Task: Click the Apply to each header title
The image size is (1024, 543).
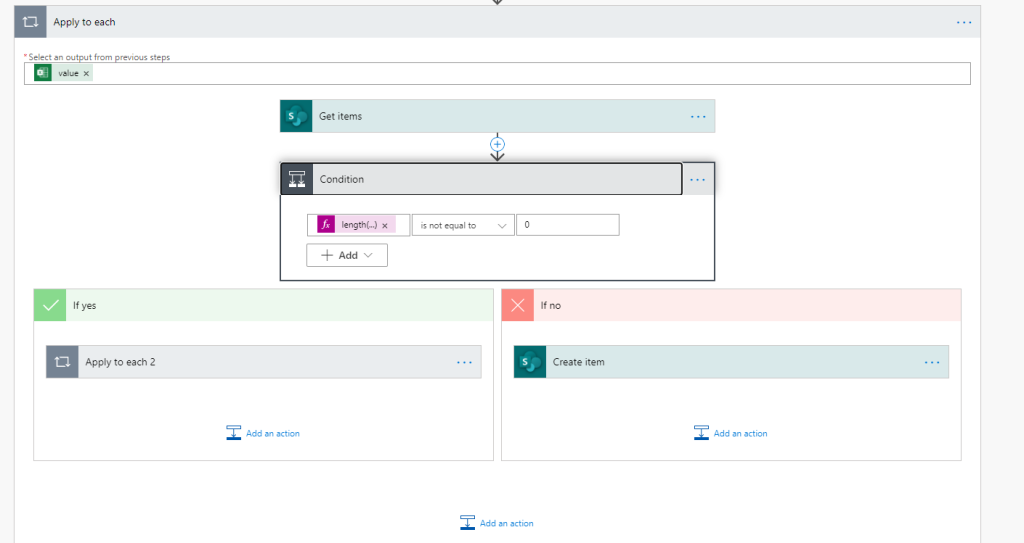Action: click(84, 22)
